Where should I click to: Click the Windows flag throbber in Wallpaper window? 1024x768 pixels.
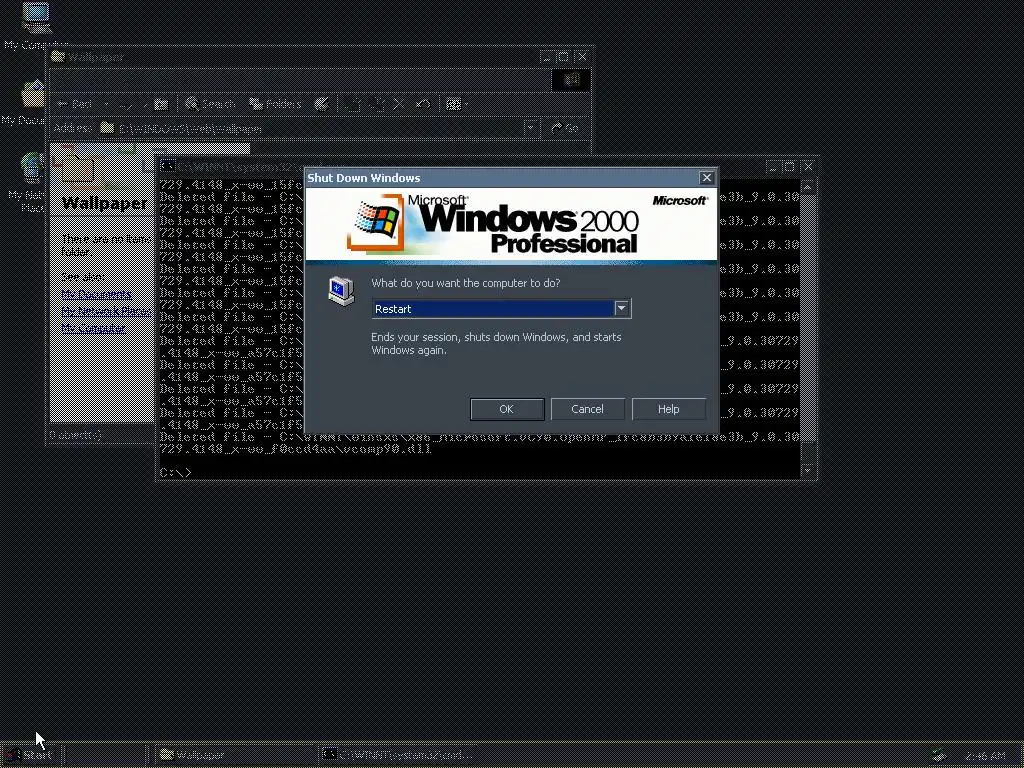point(570,80)
